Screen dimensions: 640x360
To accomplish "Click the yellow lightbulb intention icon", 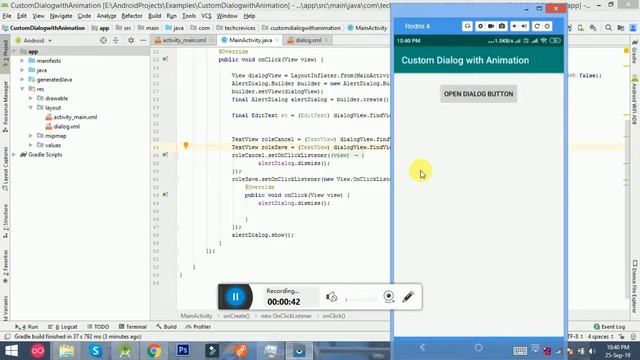I will coord(186,145).
